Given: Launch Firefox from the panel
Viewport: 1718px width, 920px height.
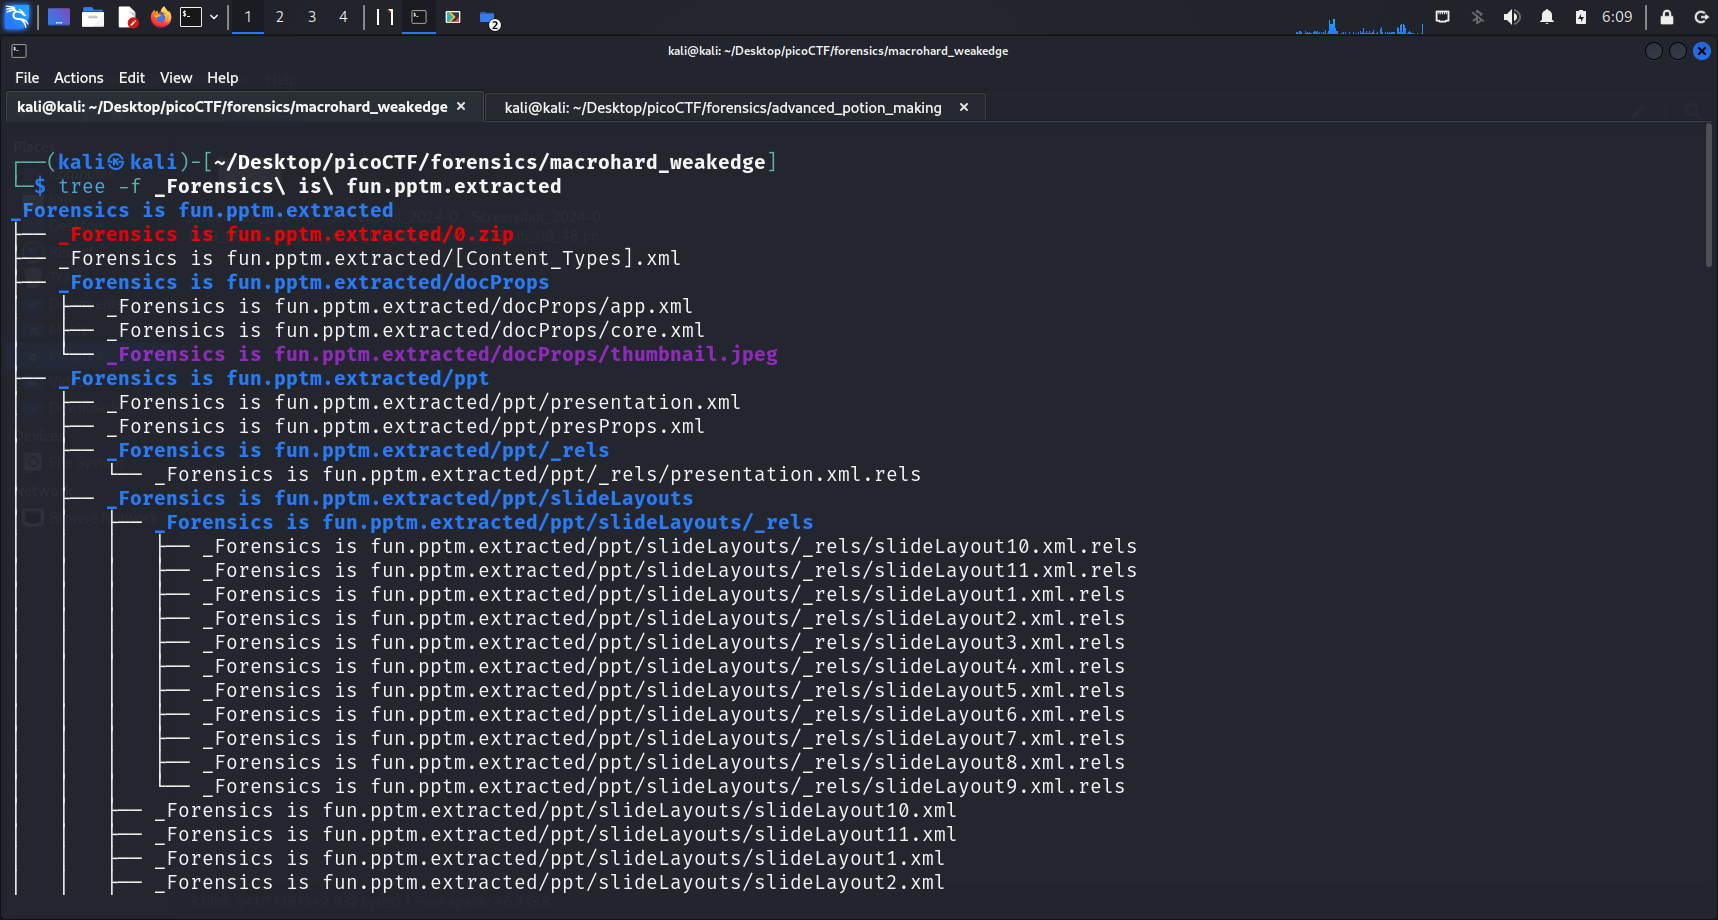Looking at the screenshot, I should click(160, 17).
